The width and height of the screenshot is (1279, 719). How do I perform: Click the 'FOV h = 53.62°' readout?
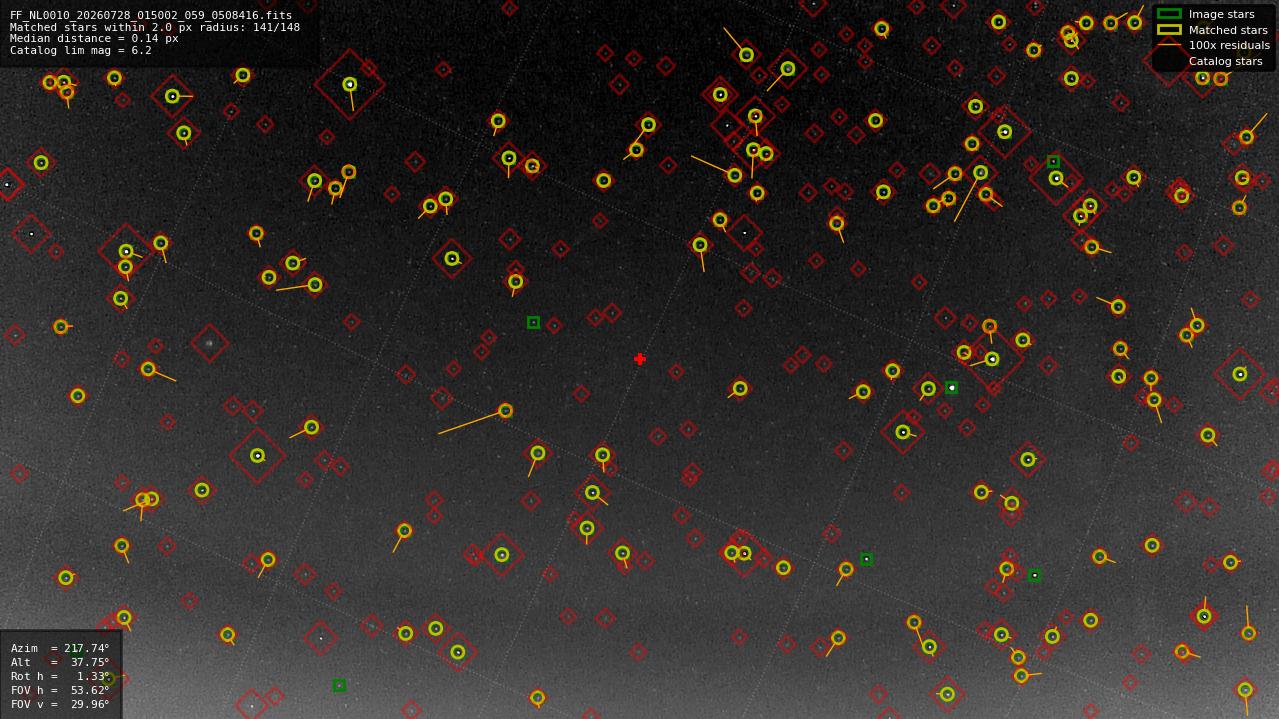(60, 690)
